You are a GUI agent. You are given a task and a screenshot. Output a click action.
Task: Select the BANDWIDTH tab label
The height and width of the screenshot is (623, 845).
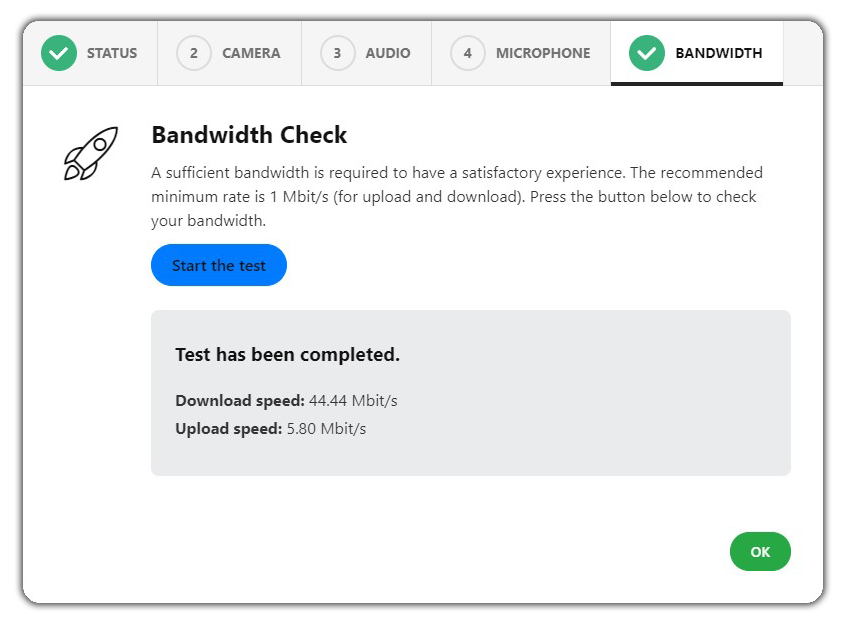click(718, 53)
